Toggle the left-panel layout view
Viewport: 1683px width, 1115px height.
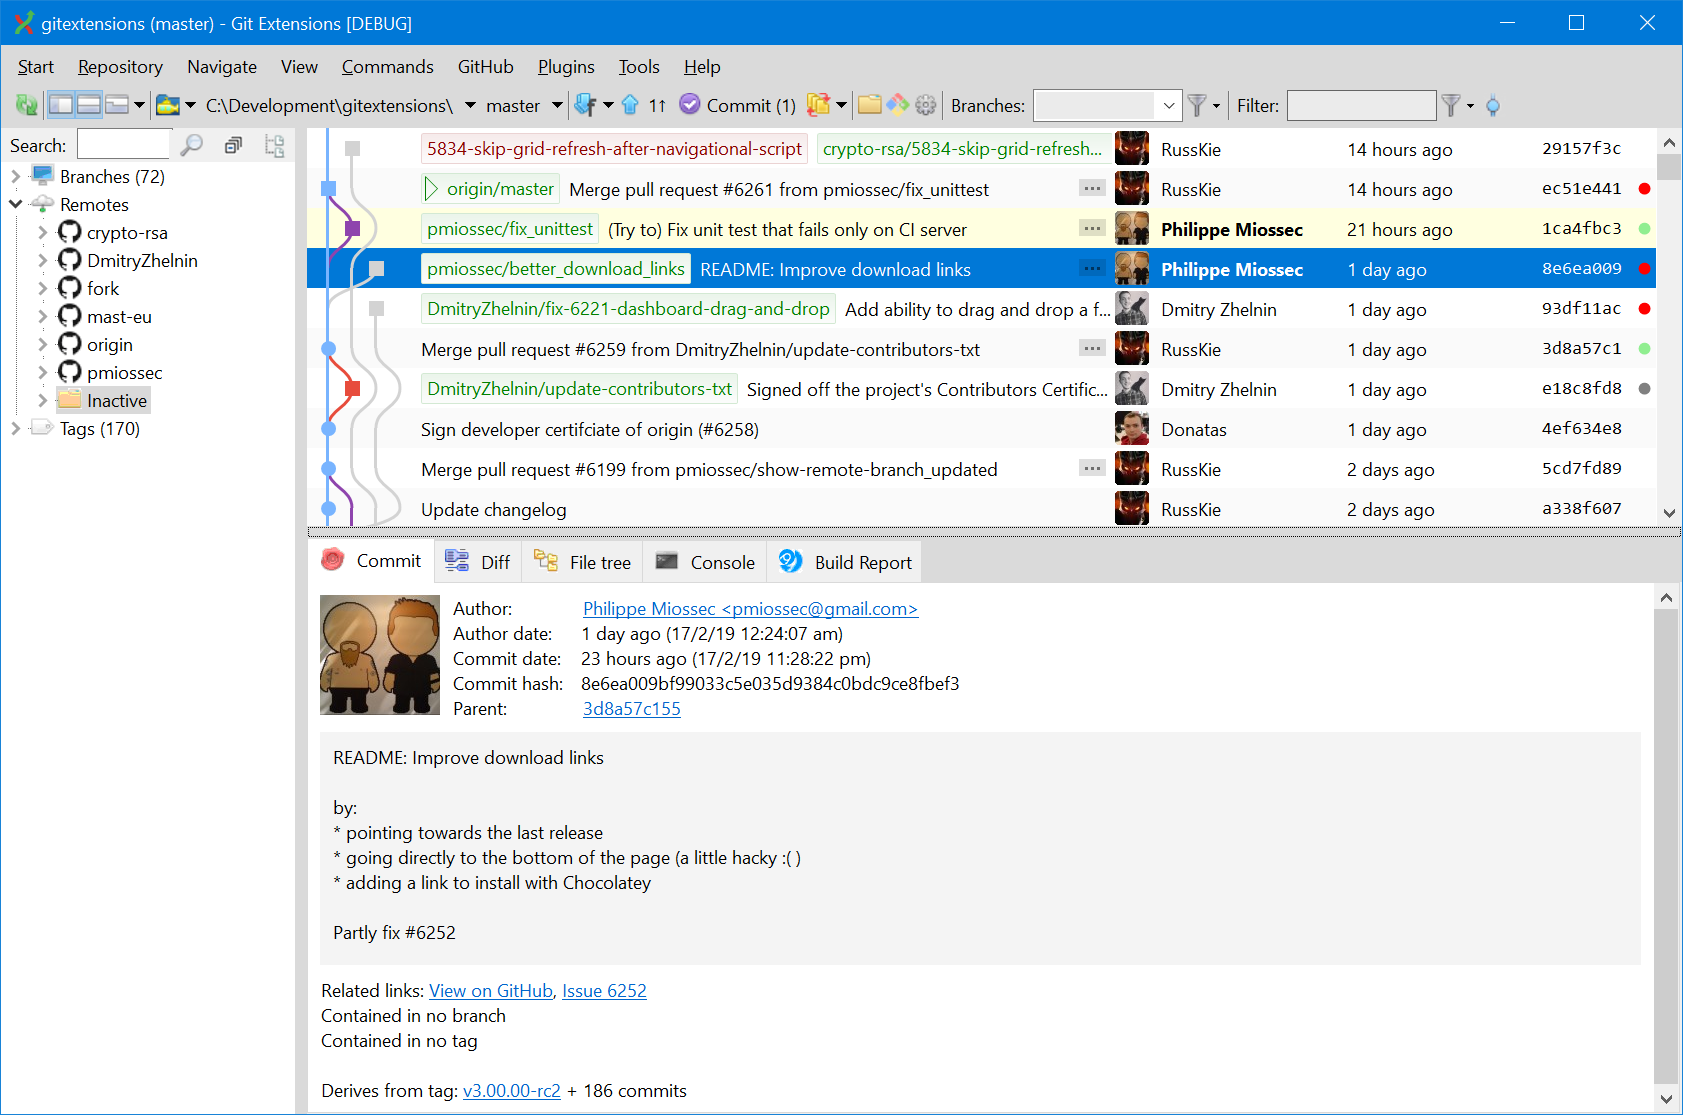(x=62, y=104)
